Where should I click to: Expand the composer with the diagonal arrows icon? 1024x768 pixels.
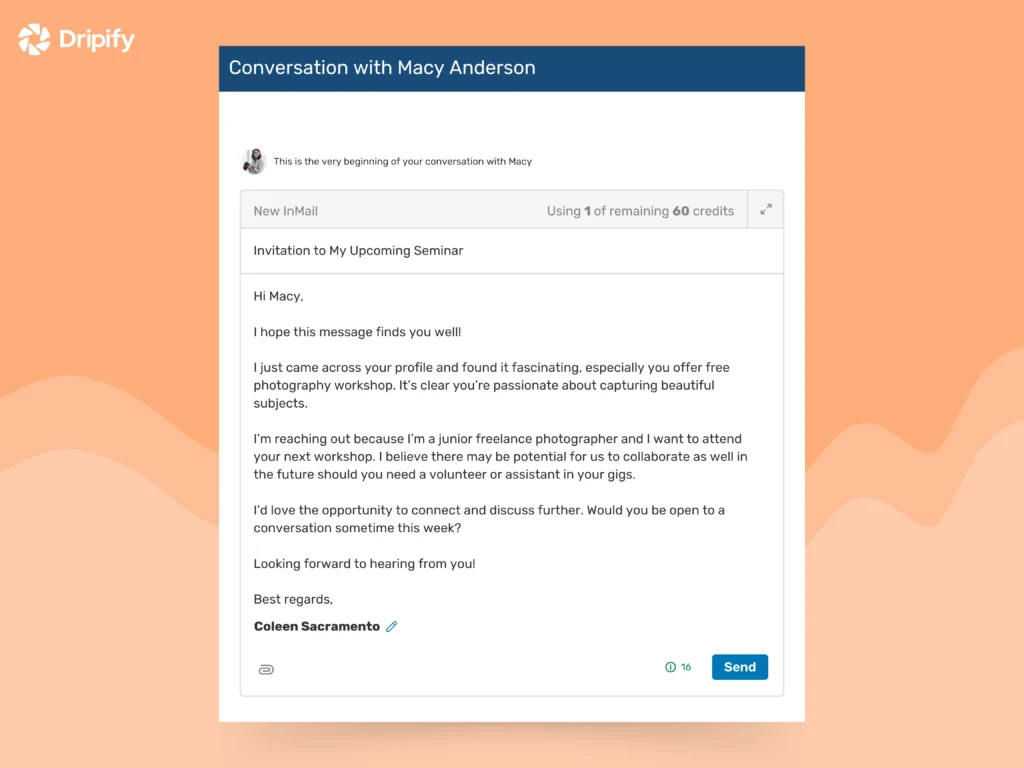766,210
